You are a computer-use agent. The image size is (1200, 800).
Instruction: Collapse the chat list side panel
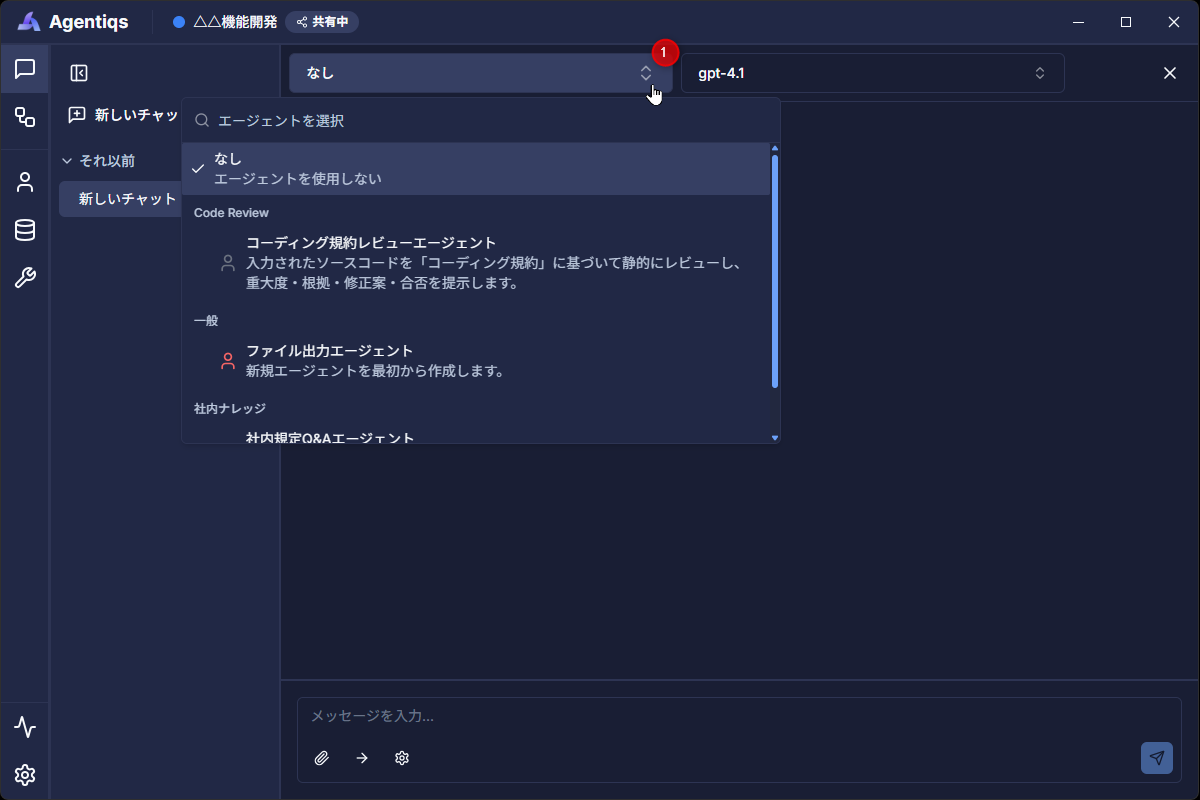(x=79, y=73)
